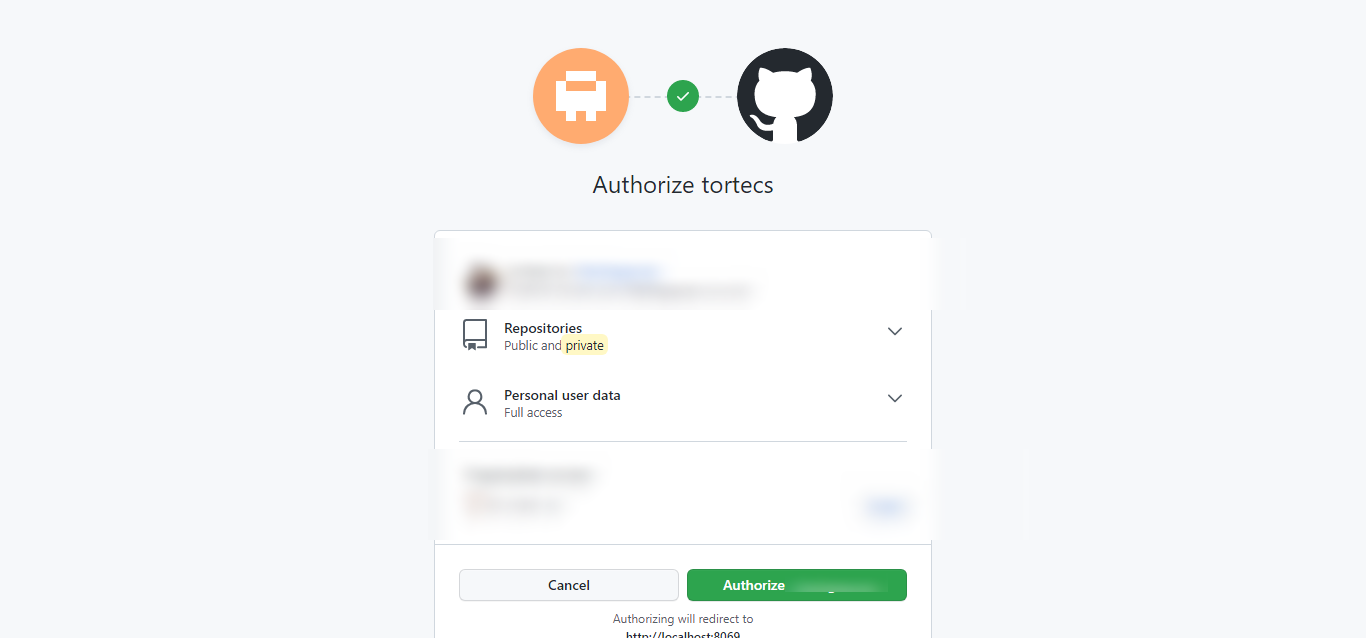Expand the Personal user data chevron
The height and width of the screenshot is (638, 1366).
point(895,398)
